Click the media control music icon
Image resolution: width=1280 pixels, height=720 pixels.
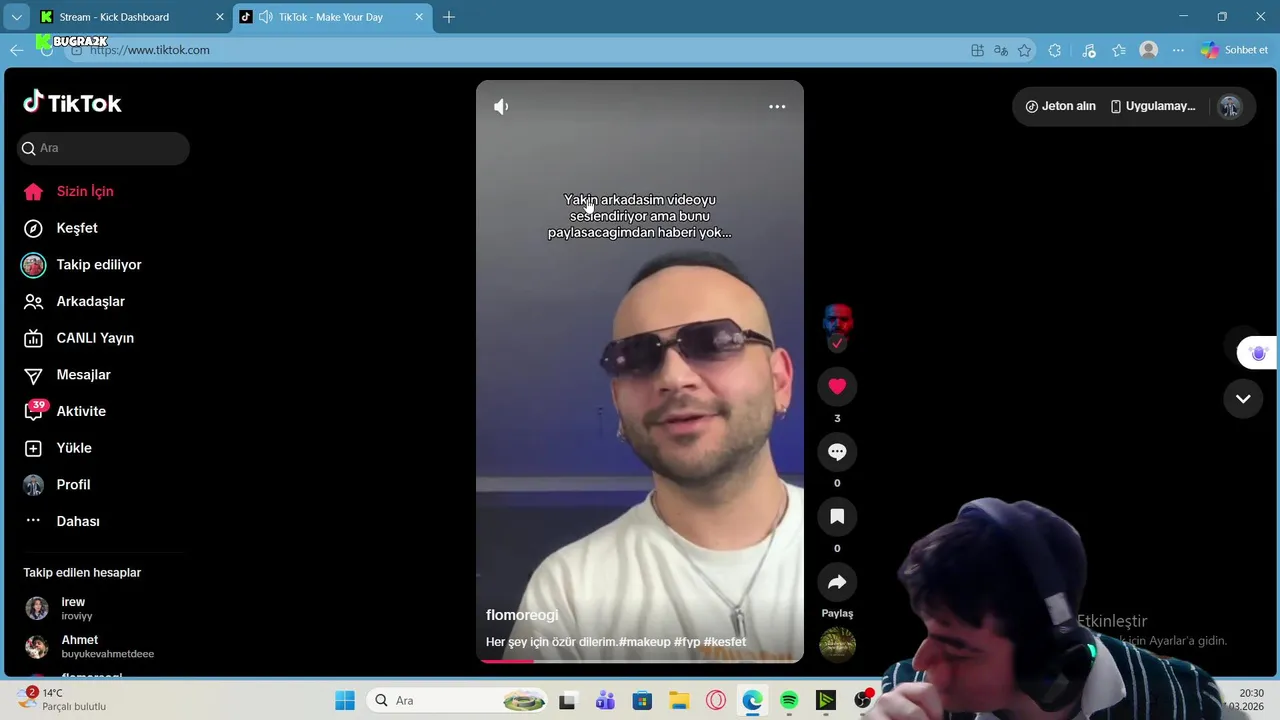tap(1089, 50)
